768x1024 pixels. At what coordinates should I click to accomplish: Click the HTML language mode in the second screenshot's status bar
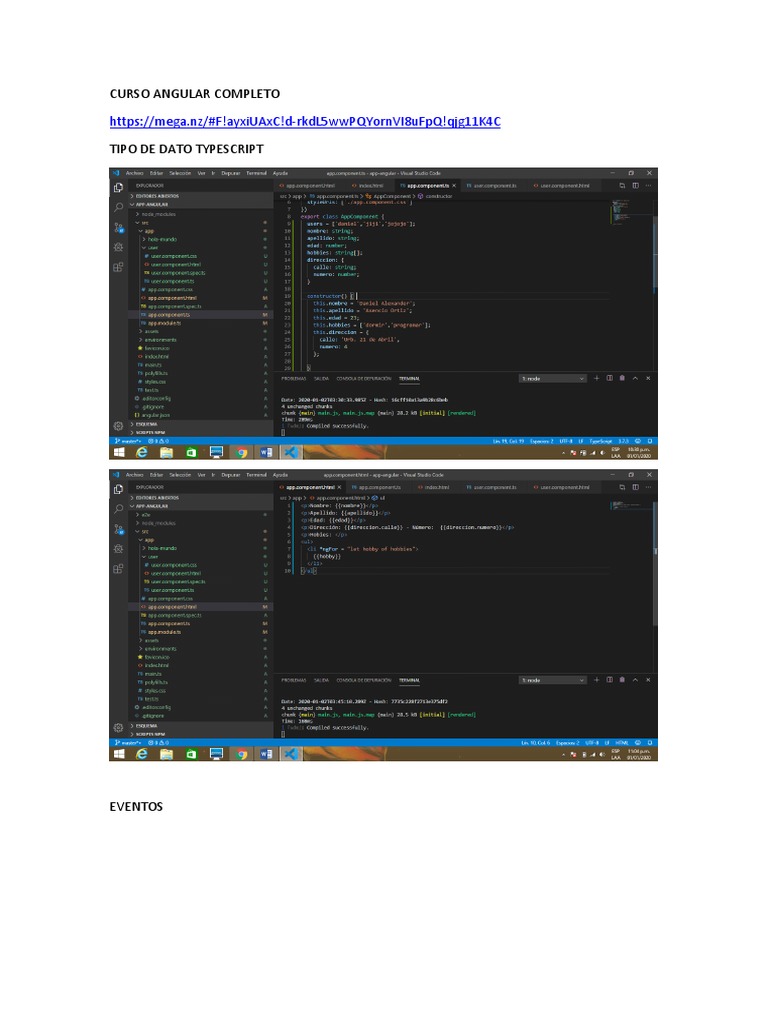(622, 743)
